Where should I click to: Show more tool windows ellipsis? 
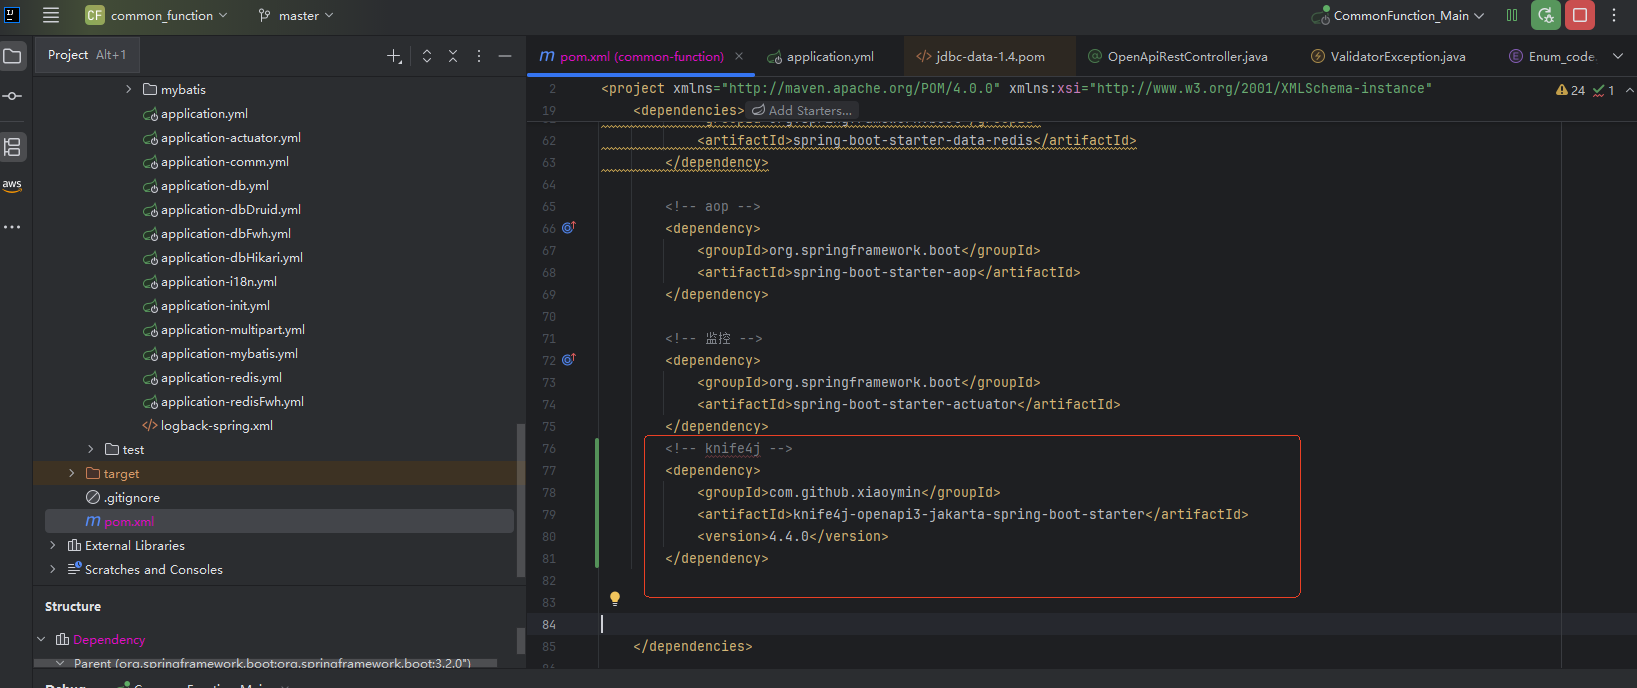[12, 227]
